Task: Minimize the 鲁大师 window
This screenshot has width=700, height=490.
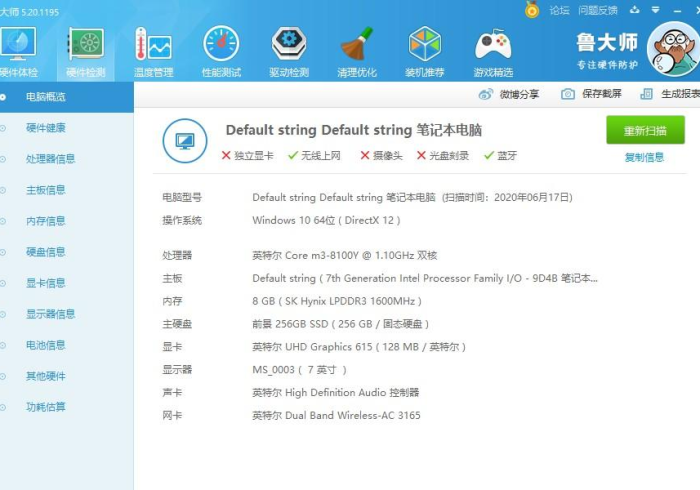Action: coord(677,11)
